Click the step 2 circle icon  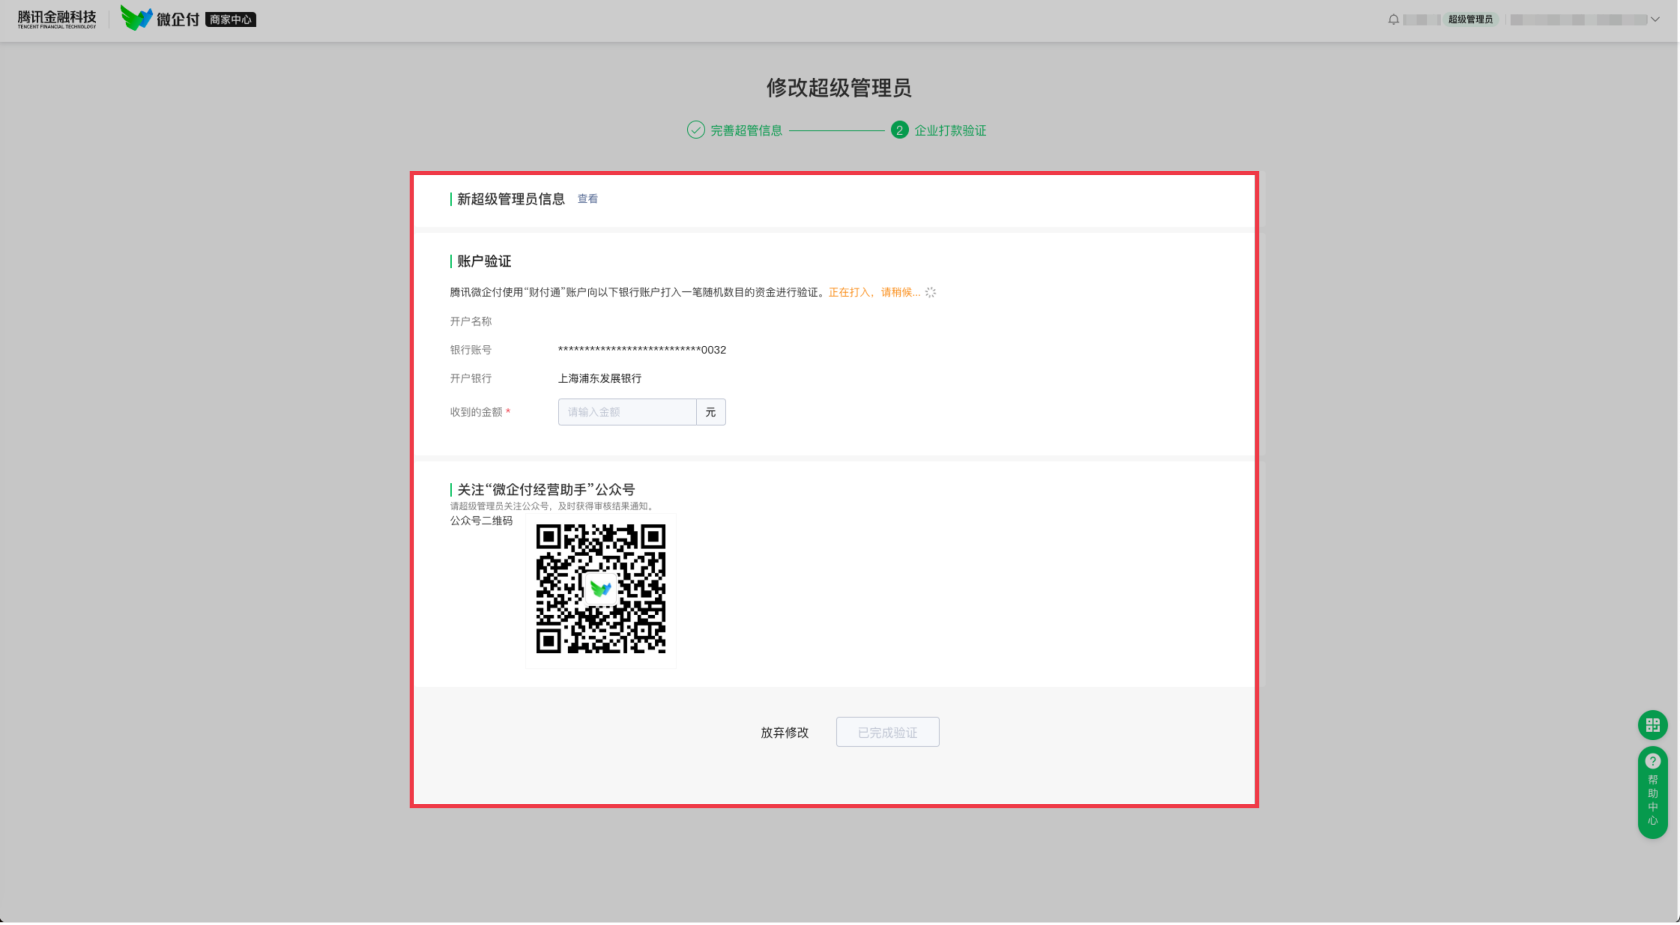pyautogui.click(x=899, y=130)
